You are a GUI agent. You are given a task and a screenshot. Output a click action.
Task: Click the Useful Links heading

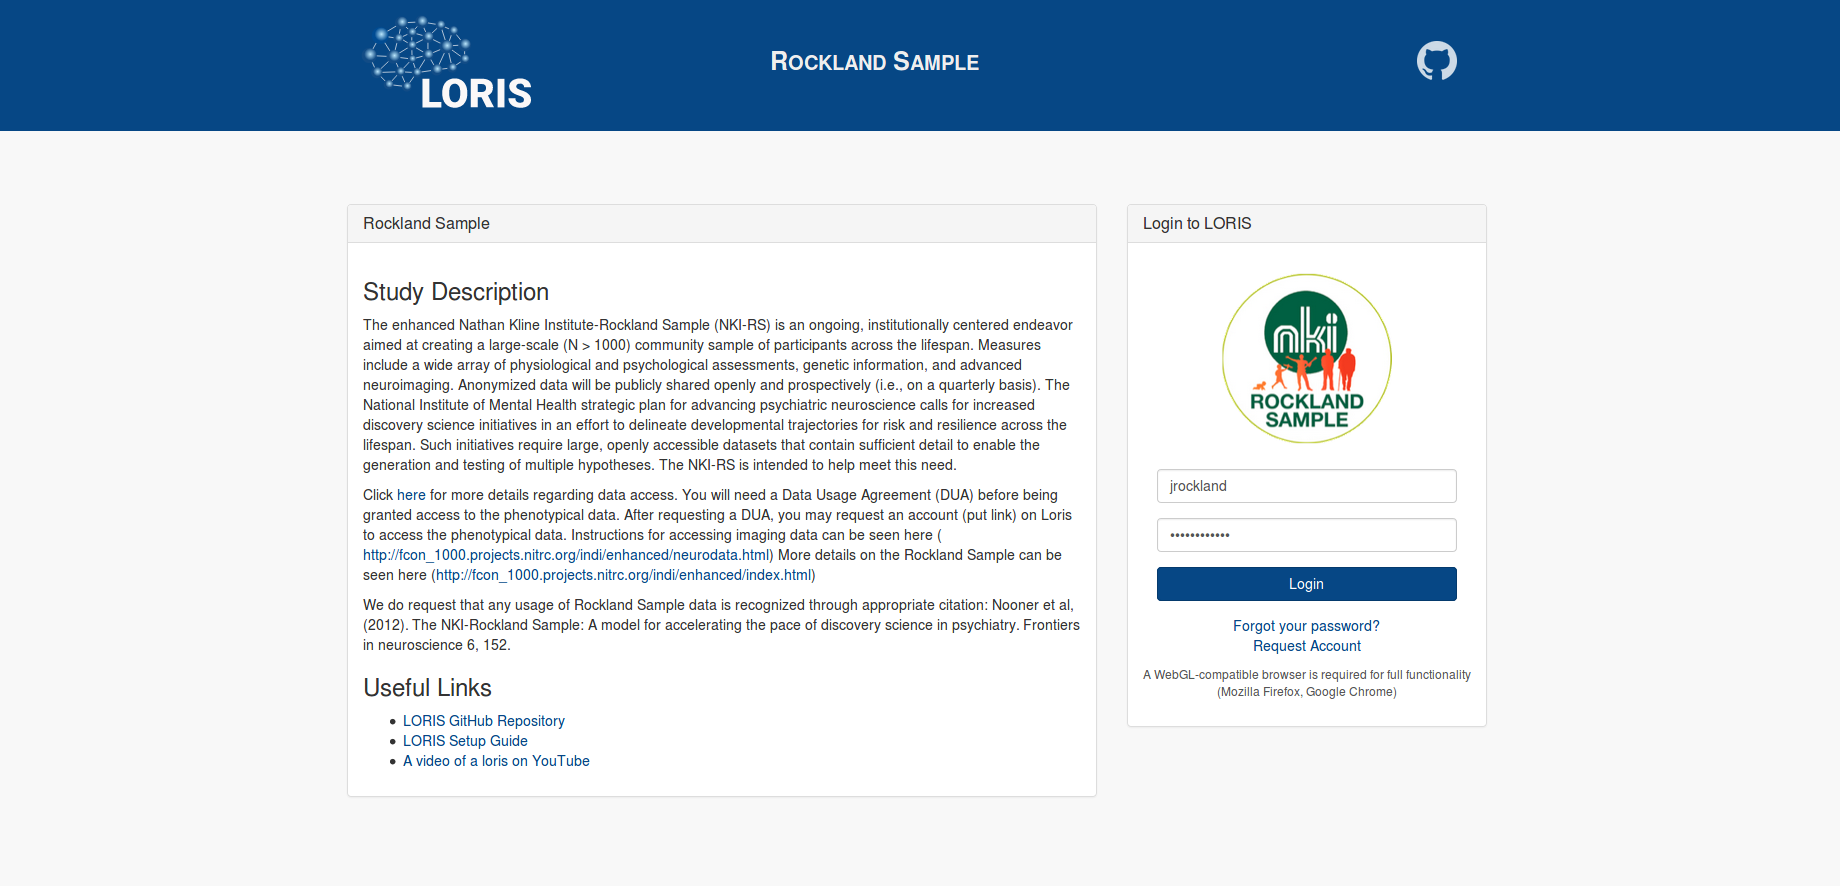[x=427, y=688]
